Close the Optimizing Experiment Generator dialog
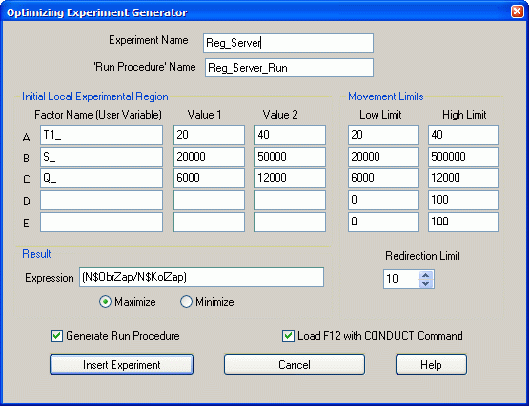The image size is (529, 406). [x=517, y=12]
